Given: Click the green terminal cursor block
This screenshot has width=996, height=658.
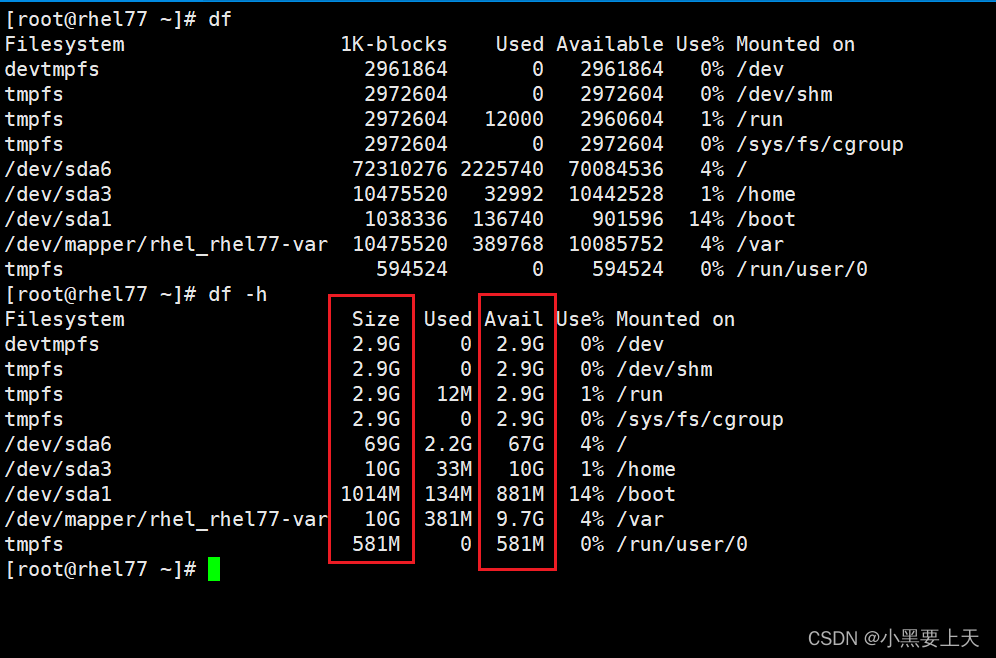Looking at the screenshot, I should pyautogui.click(x=213, y=569).
